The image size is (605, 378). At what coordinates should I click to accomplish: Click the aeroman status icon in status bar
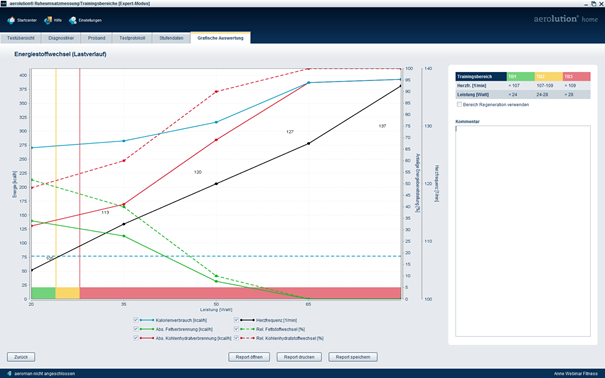[x=9, y=373]
